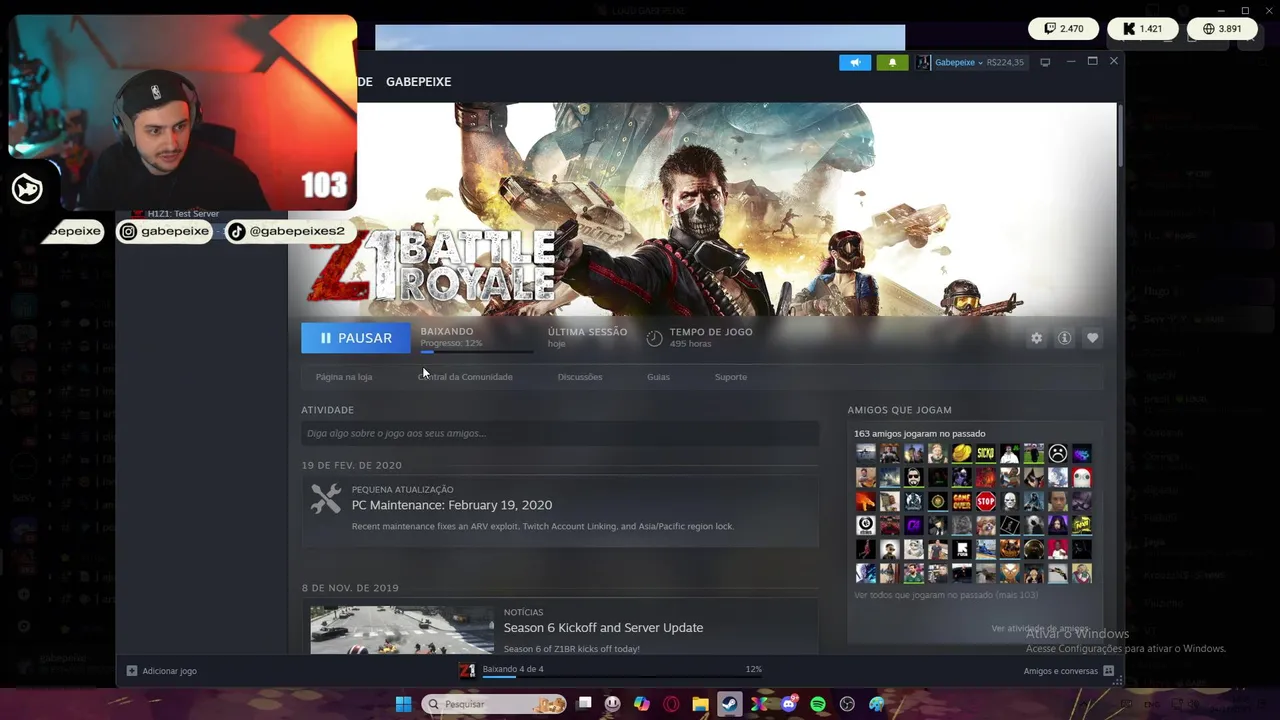The image size is (1280, 720).
Task: Click the download progress bar under BAIXANDO
Action: 476,352
